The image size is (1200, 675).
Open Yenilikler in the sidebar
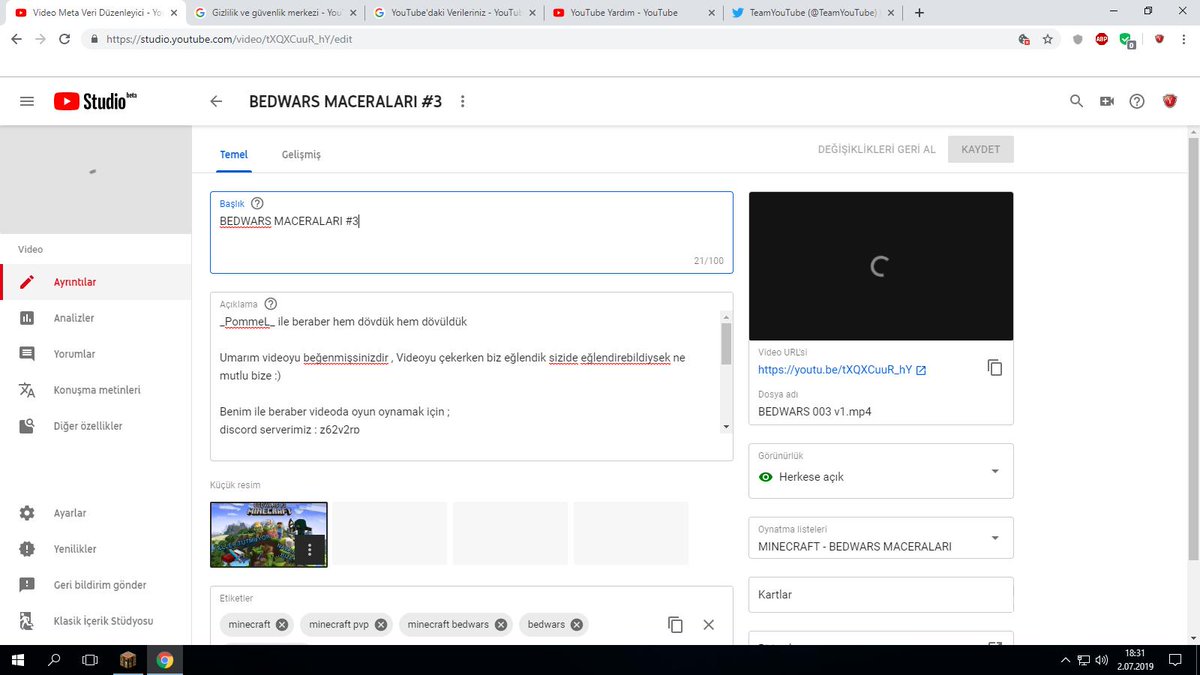[x=95, y=549]
